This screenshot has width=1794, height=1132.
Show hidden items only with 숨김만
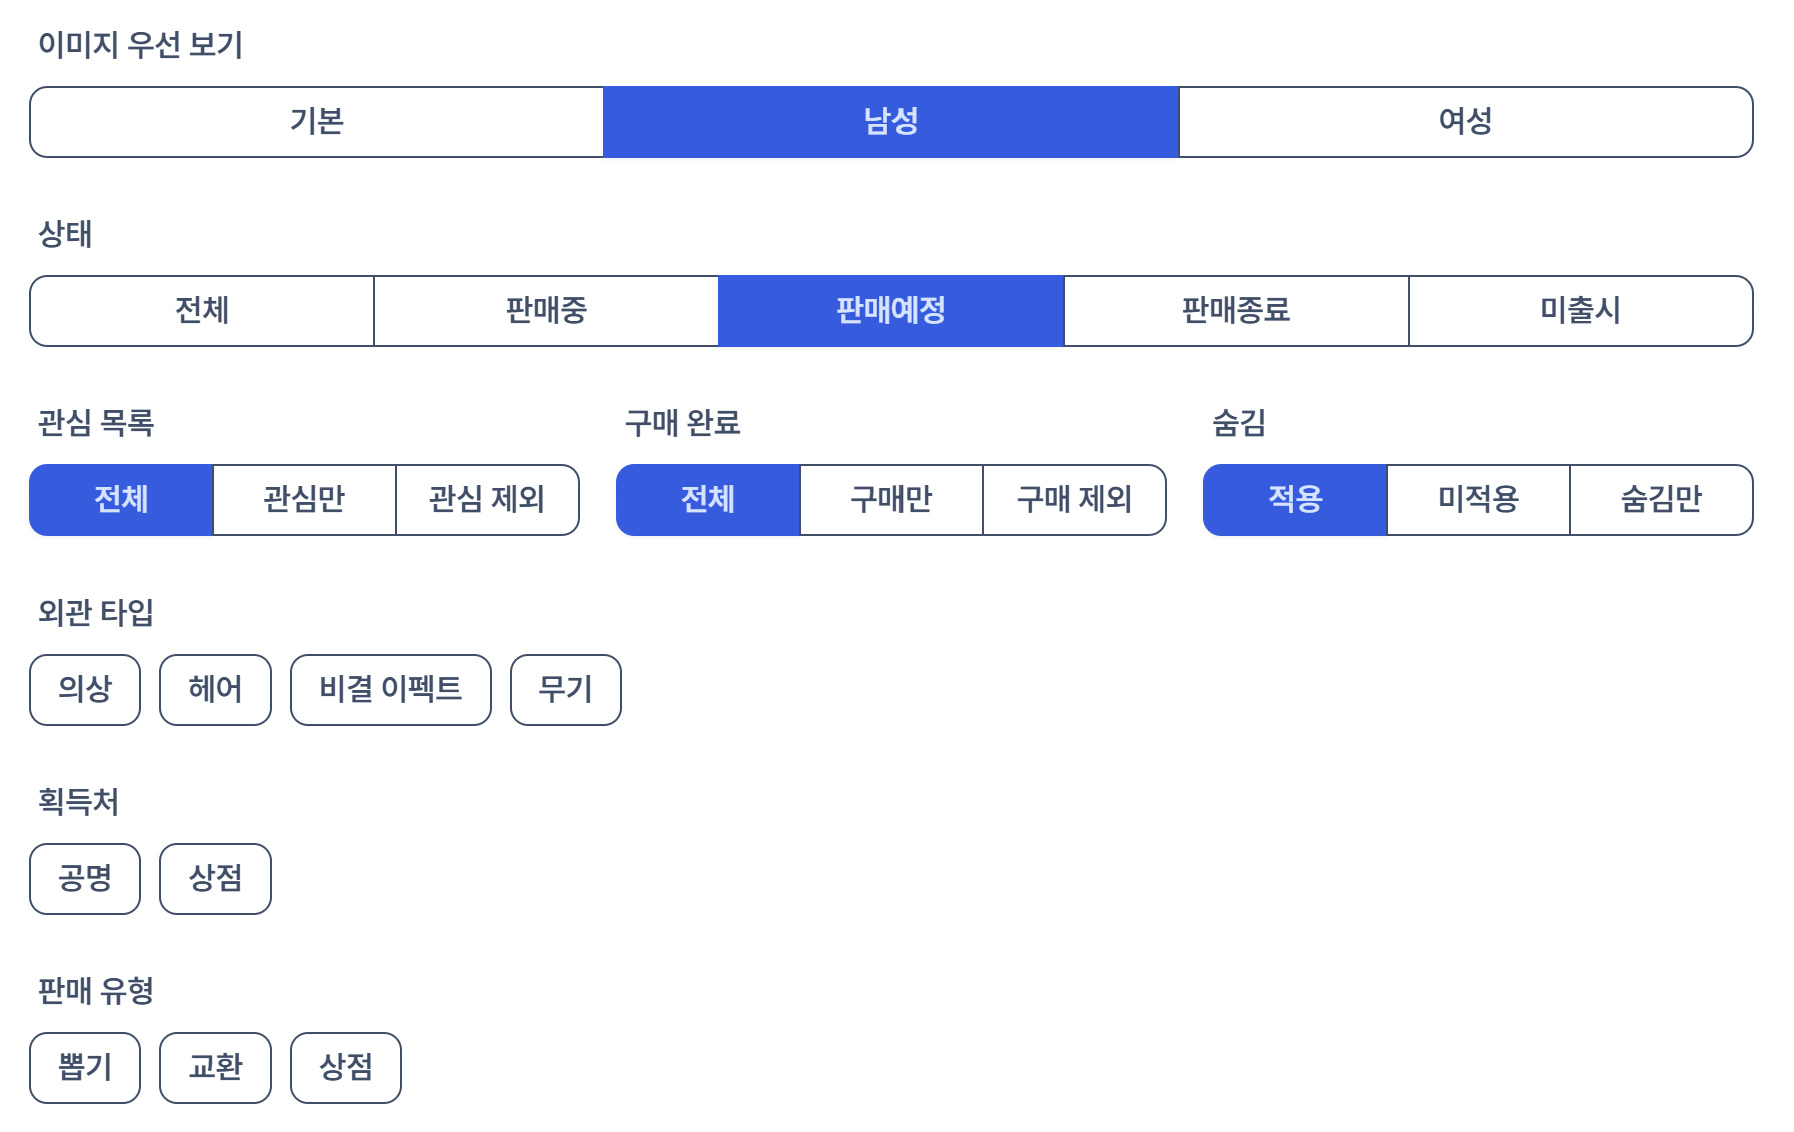pyautogui.click(x=1661, y=500)
